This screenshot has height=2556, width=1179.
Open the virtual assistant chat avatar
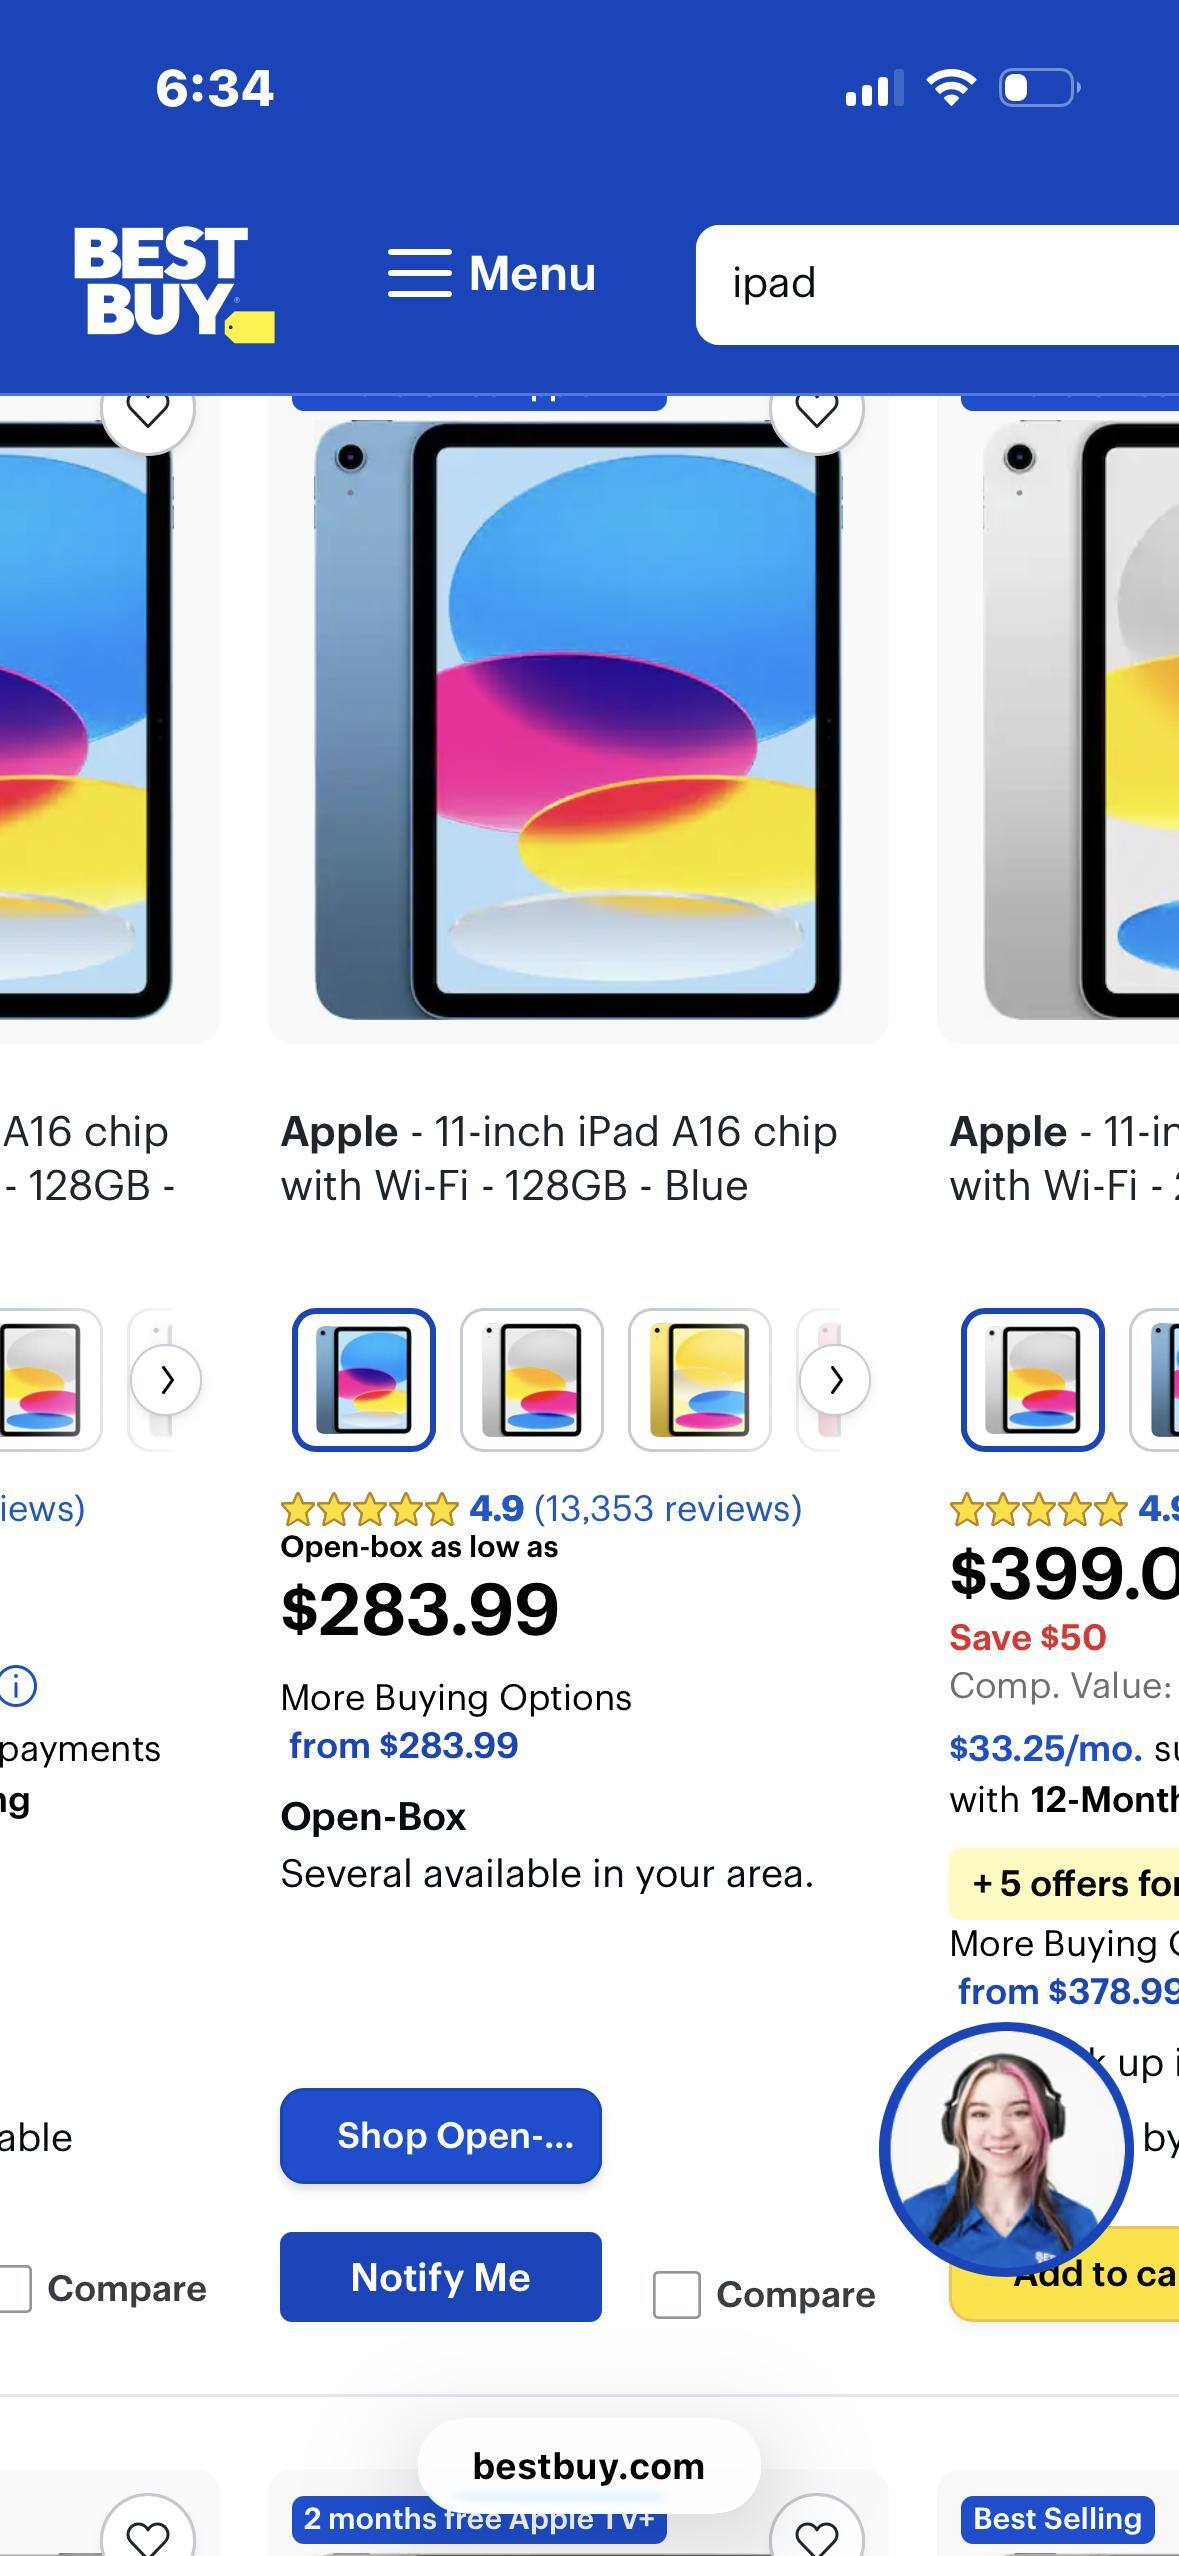[x=1005, y=2148]
